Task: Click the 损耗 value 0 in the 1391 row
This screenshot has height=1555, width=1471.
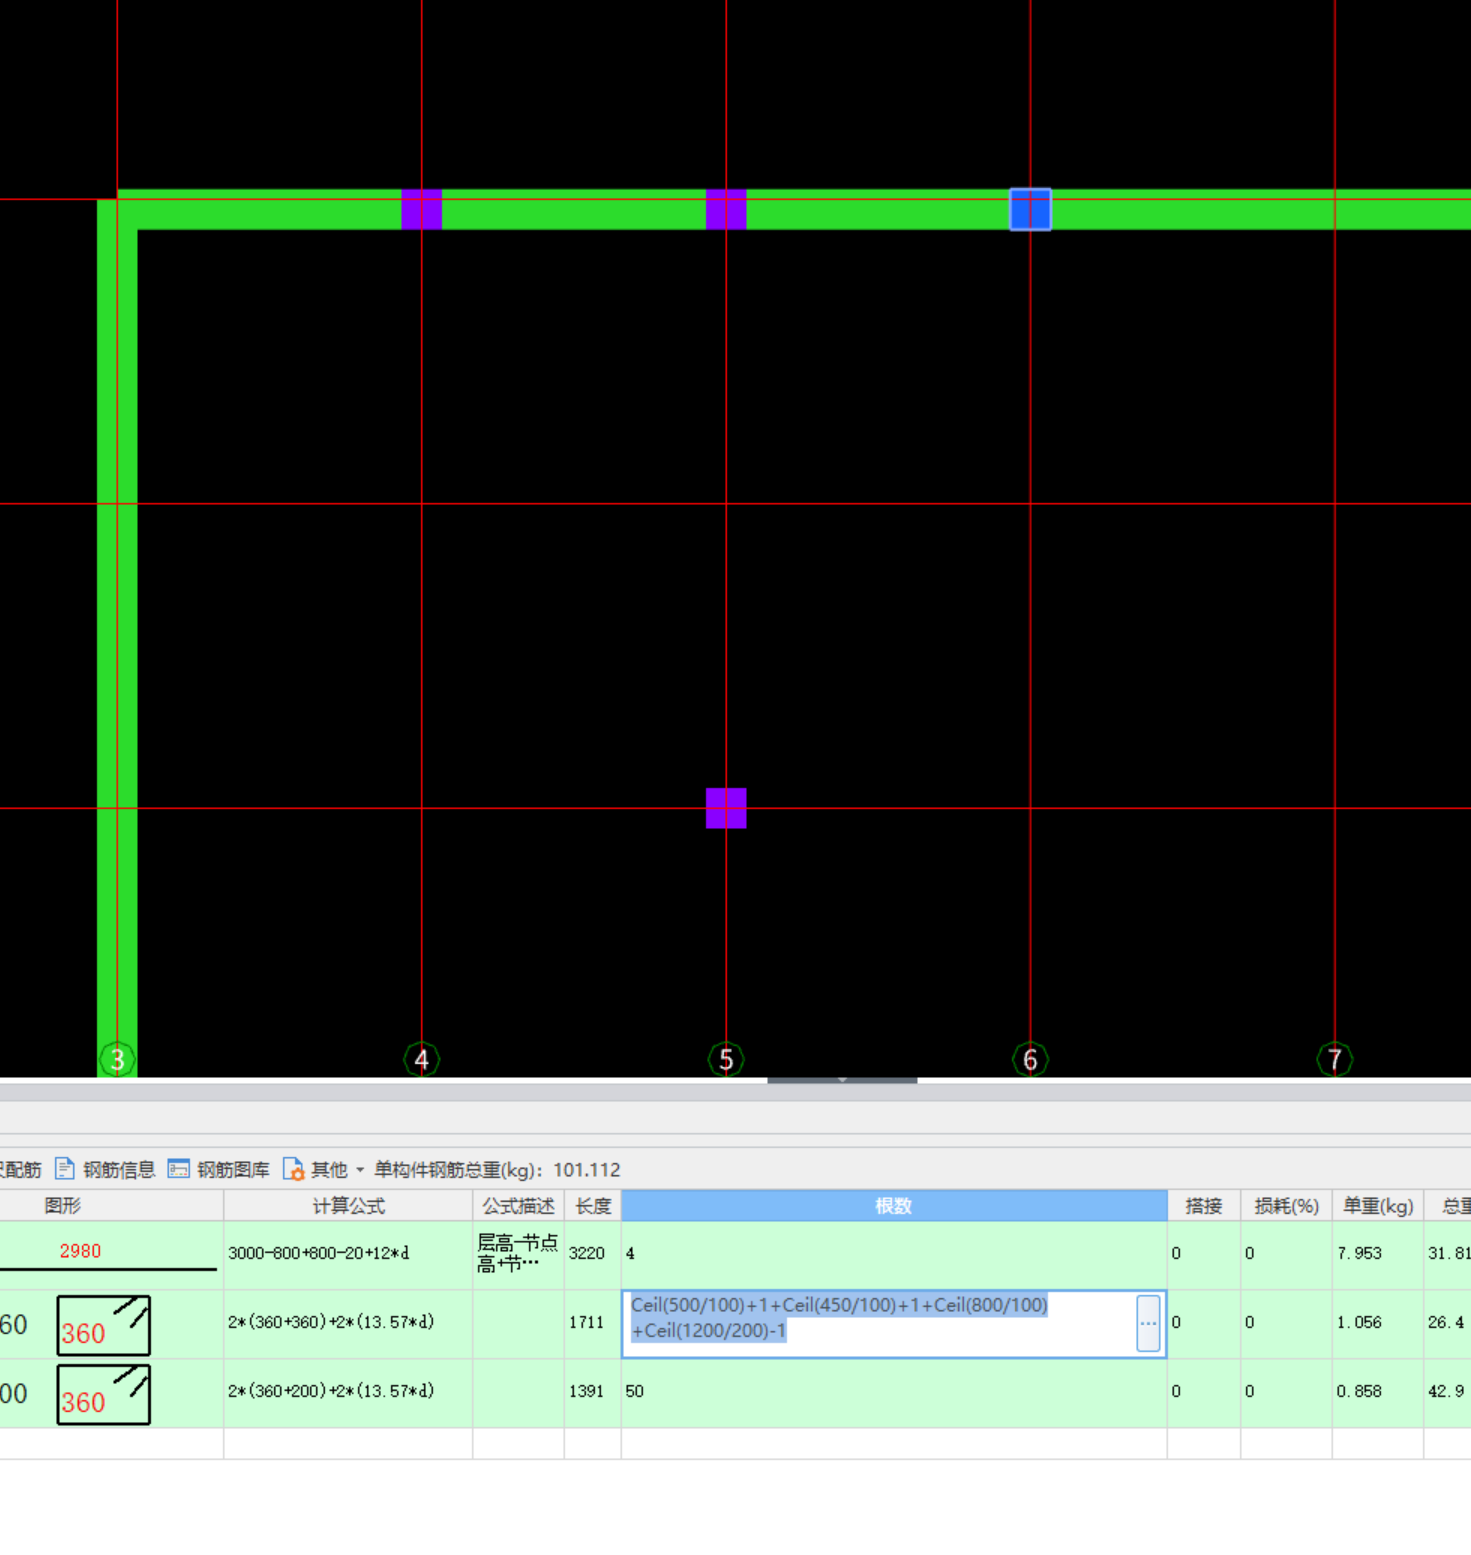Action: (1286, 1392)
